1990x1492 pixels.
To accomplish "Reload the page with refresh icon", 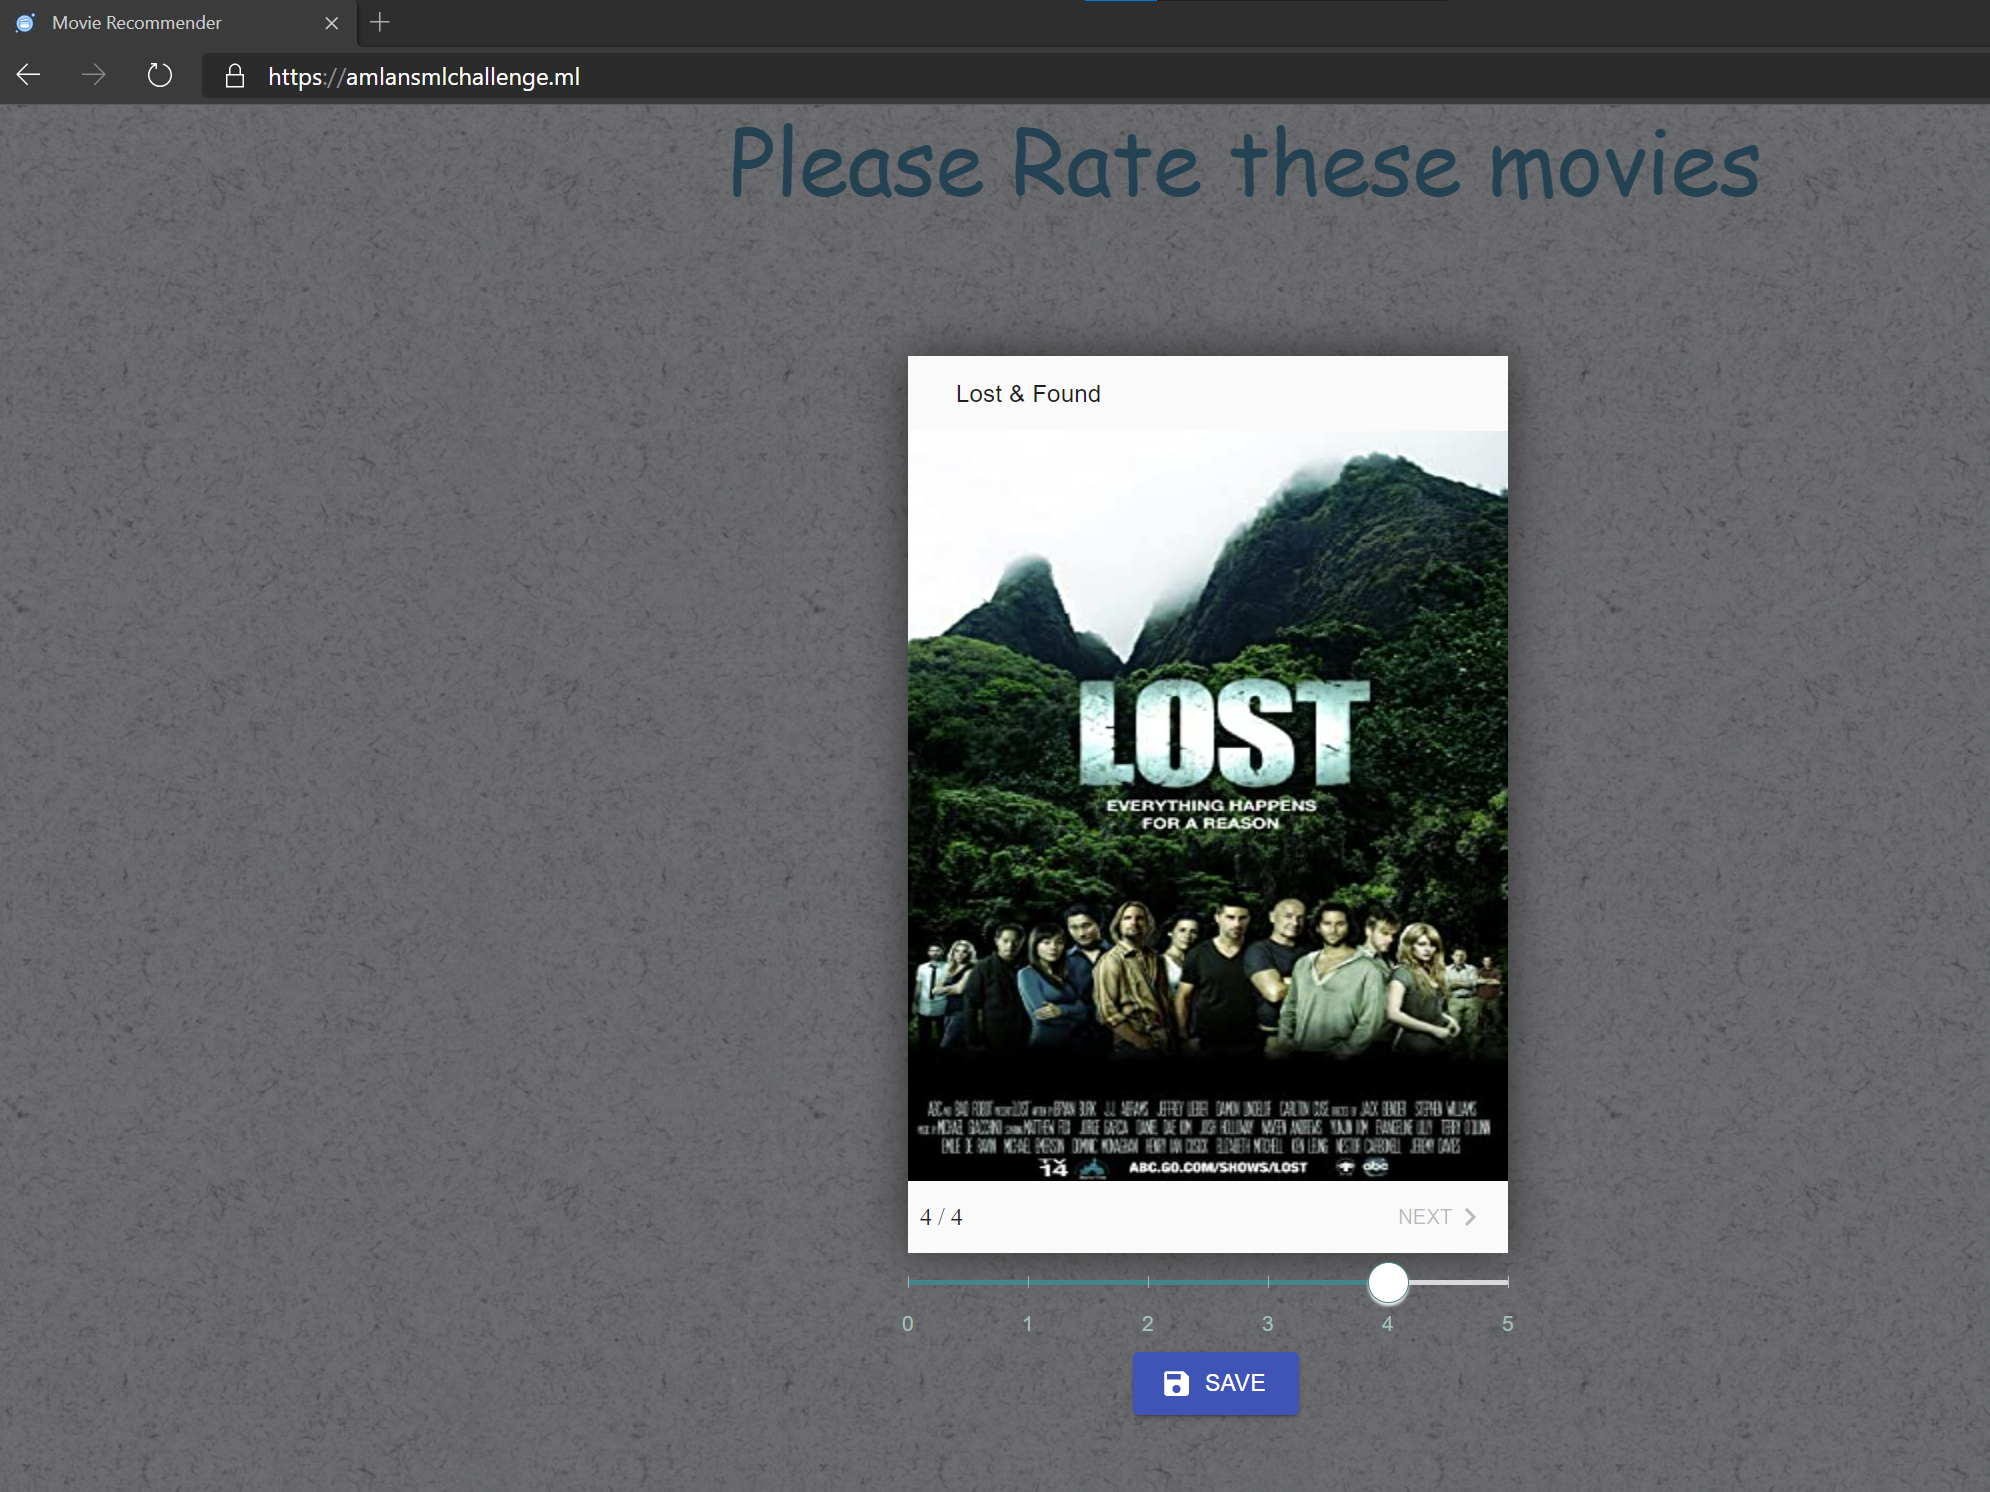I will pyautogui.click(x=160, y=75).
